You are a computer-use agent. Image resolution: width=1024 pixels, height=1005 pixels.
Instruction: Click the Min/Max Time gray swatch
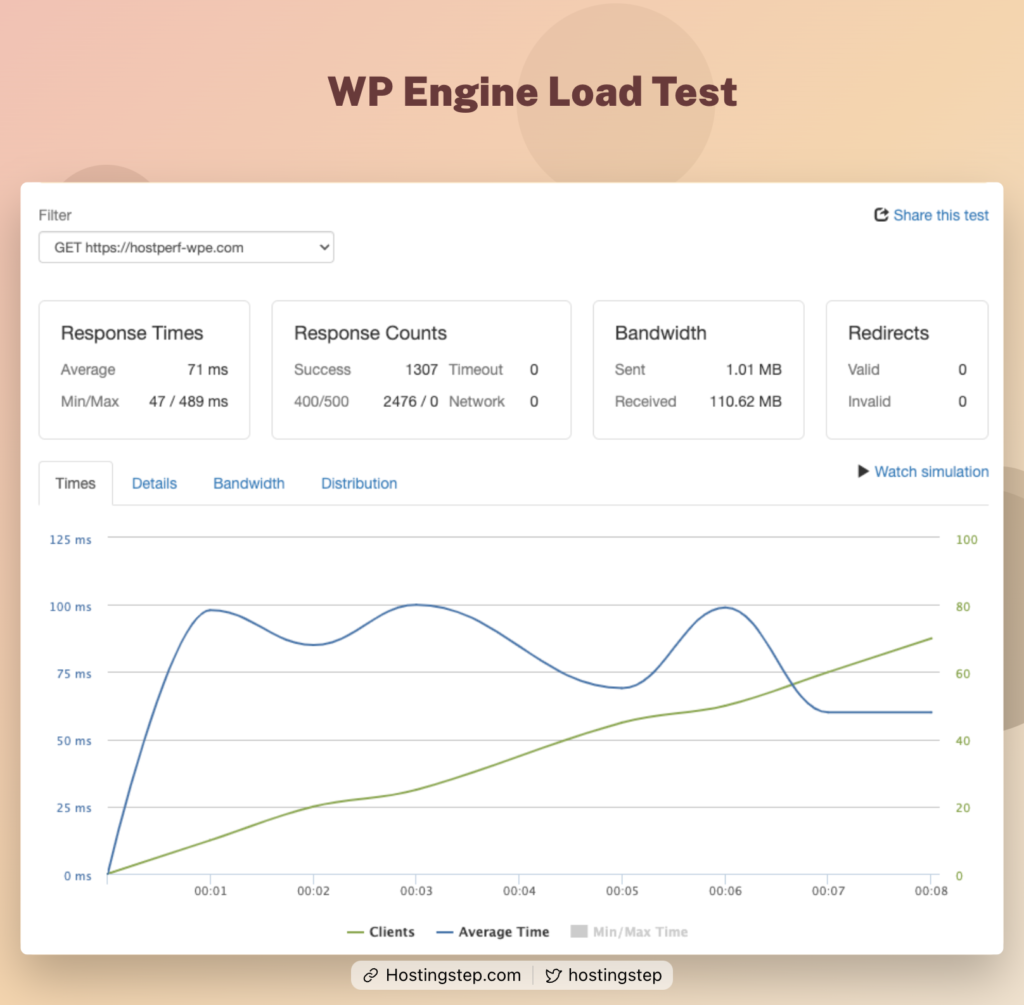(x=579, y=931)
